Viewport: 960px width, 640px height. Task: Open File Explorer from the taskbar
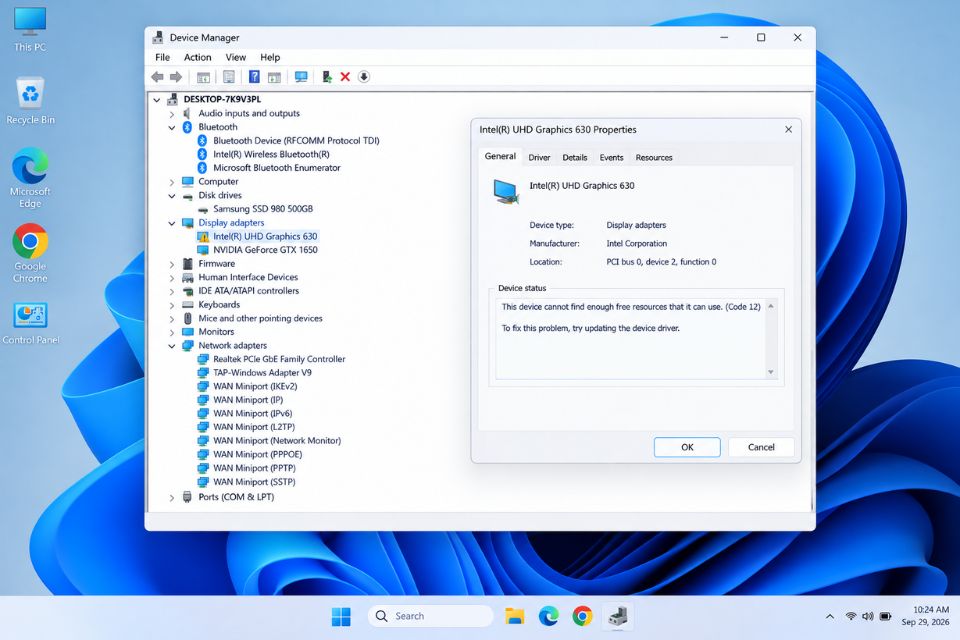click(514, 616)
